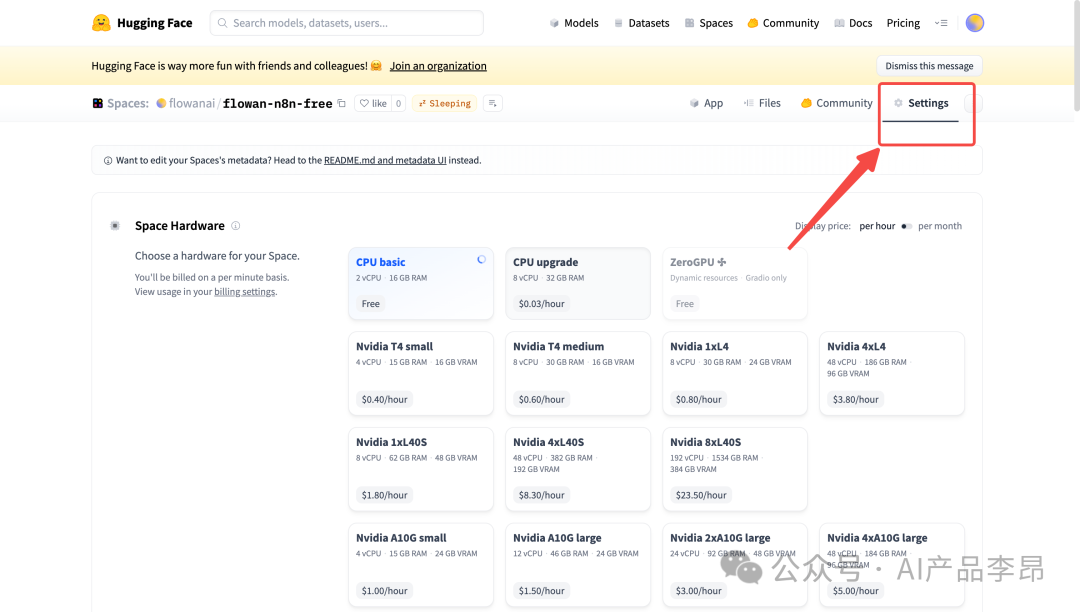
Task: Click the Space Hardware chip icon
Action: coord(115,226)
